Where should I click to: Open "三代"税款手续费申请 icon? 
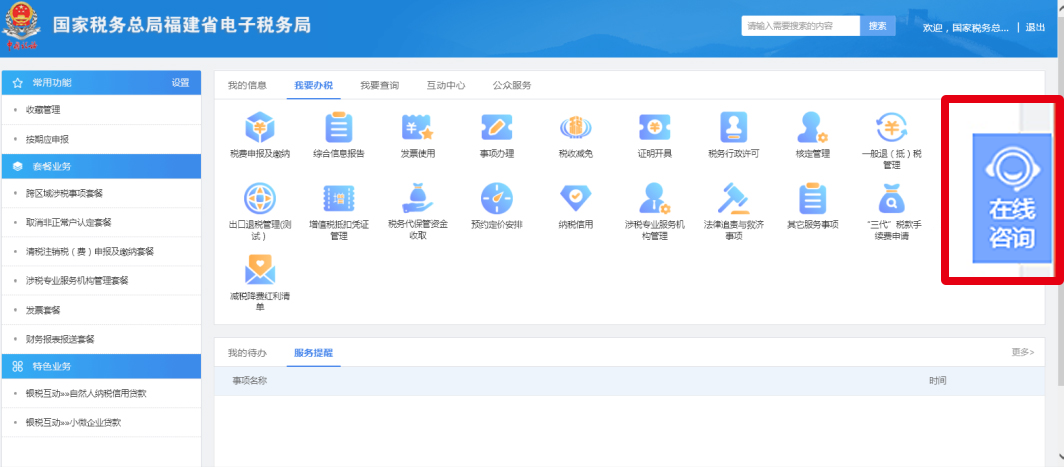click(892, 198)
